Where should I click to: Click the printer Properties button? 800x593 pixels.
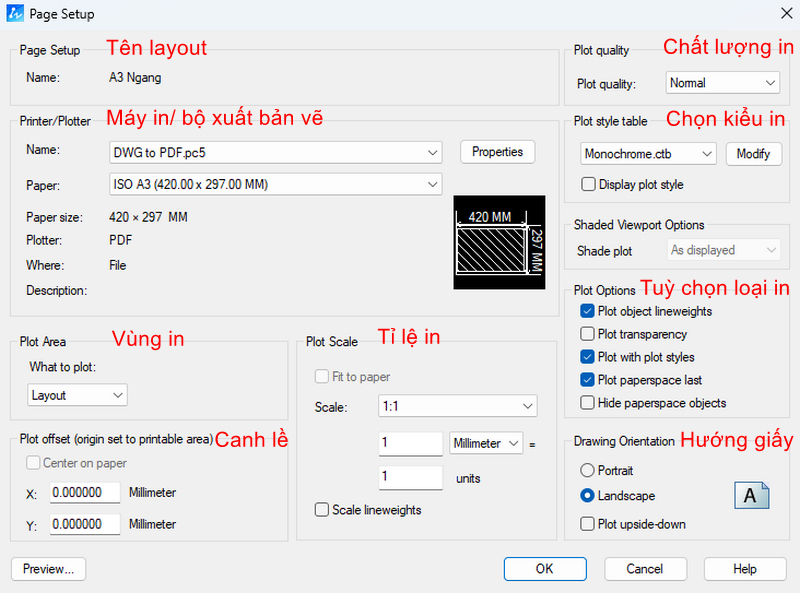(x=497, y=152)
